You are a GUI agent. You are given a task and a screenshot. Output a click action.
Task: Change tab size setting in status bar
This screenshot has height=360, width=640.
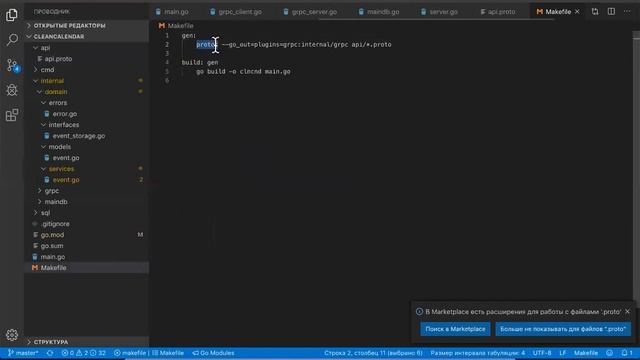point(478,353)
